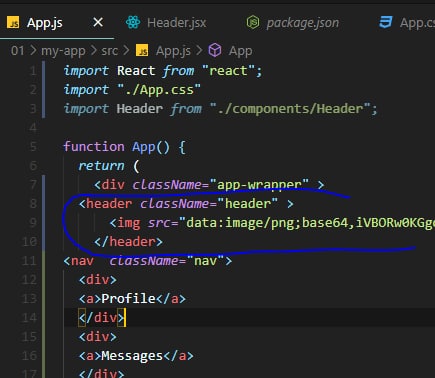The width and height of the screenshot is (435, 378).
Task: Click the "react" string on line 1
Action: coord(228,71)
